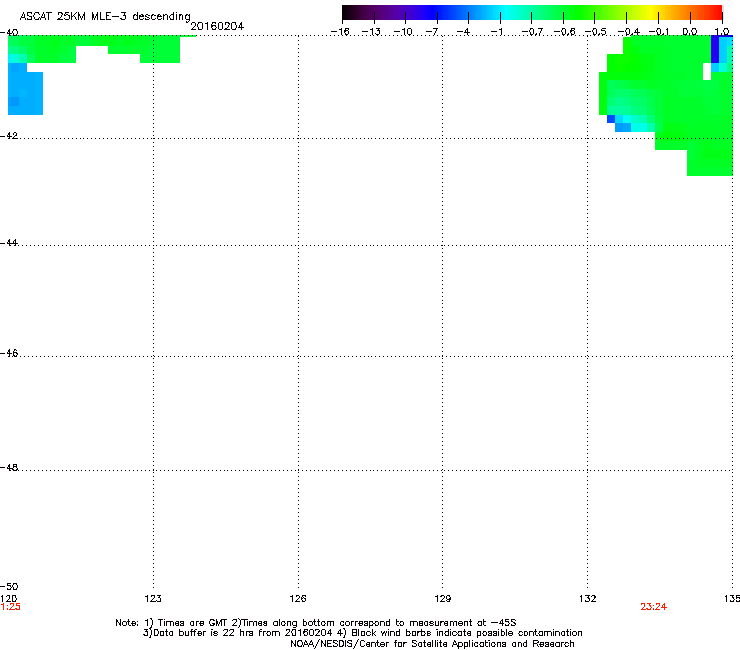Click latitude label -50 on left axis
Image resolution: width=740 pixels, height=650 pixels.
coord(9,586)
